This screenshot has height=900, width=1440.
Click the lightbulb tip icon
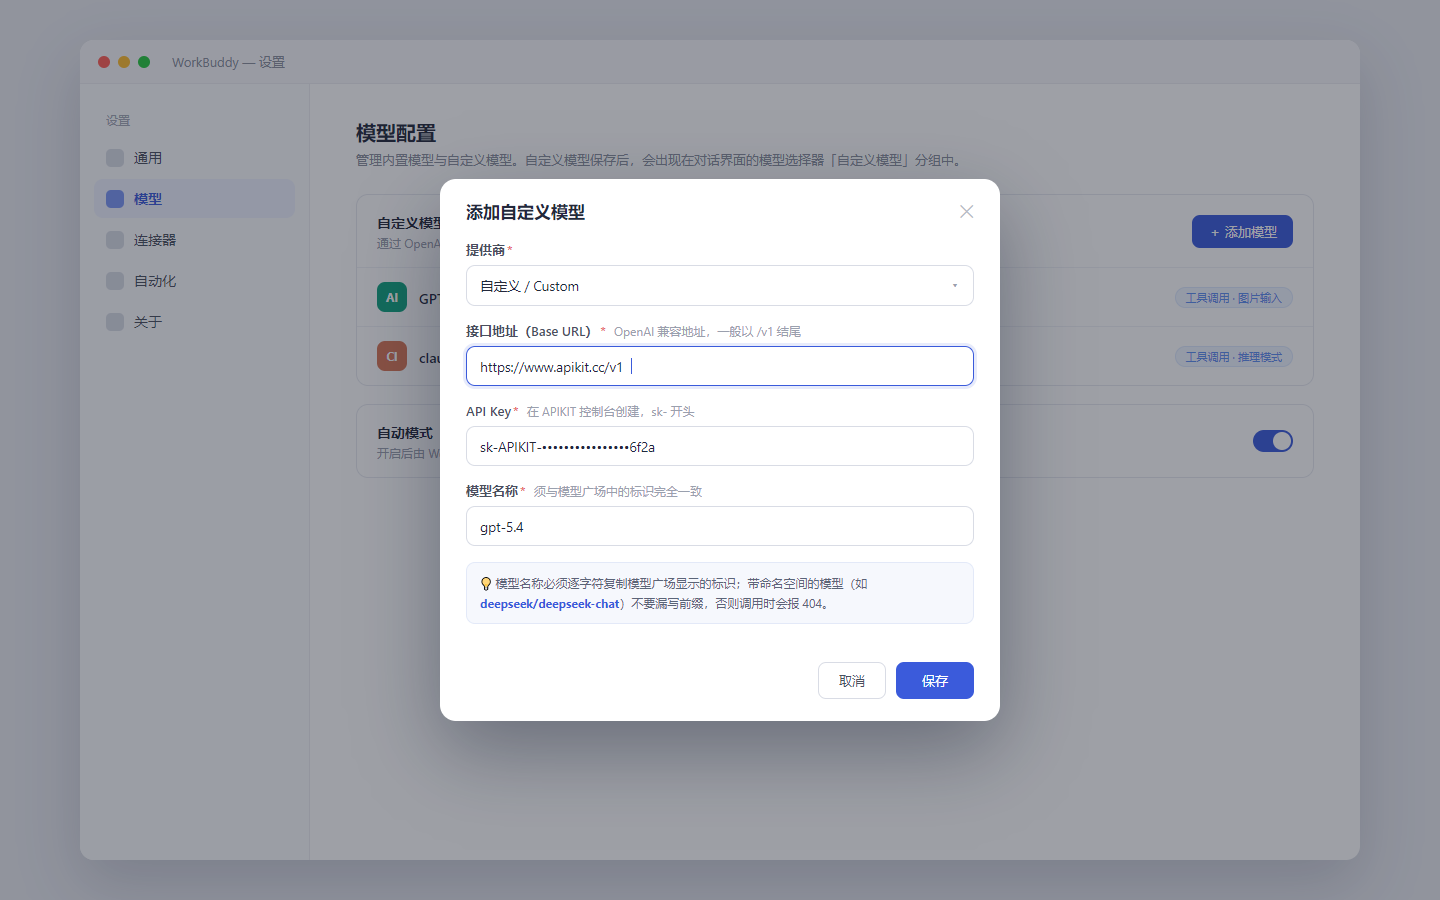pos(486,584)
